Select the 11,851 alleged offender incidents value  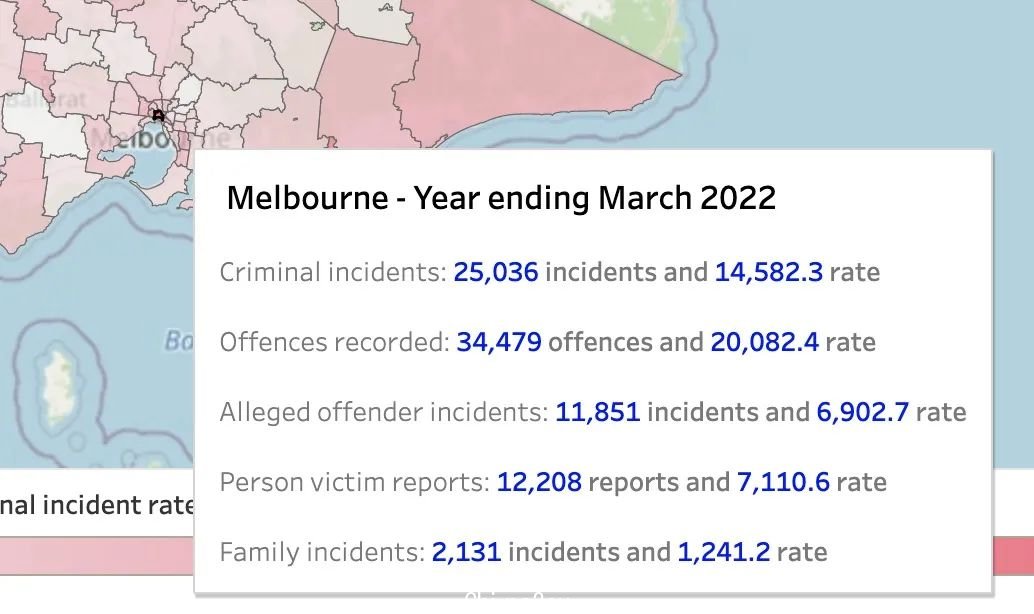[x=598, y=412]
